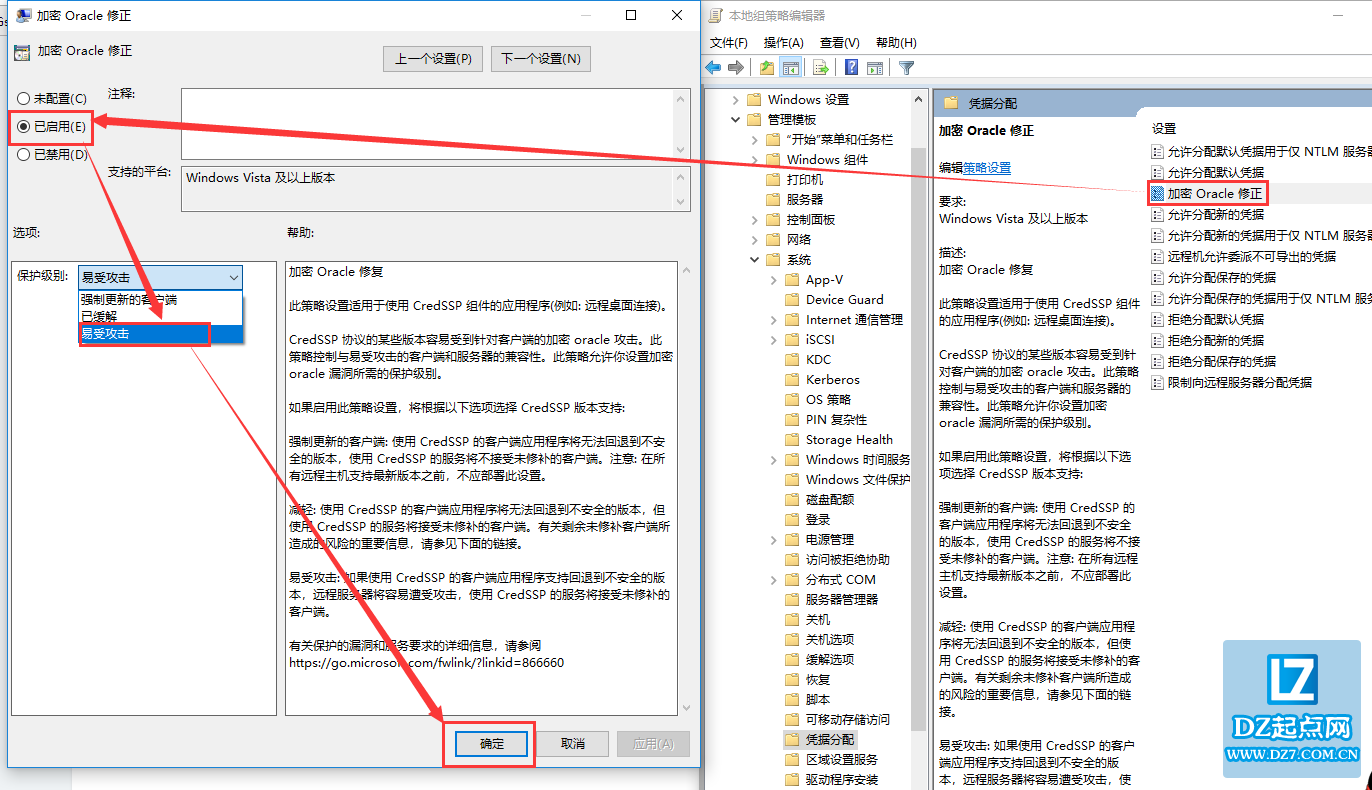Choose 已缓解 from the dropdown list
The image size is (1372, 790).
pos(160,316)
